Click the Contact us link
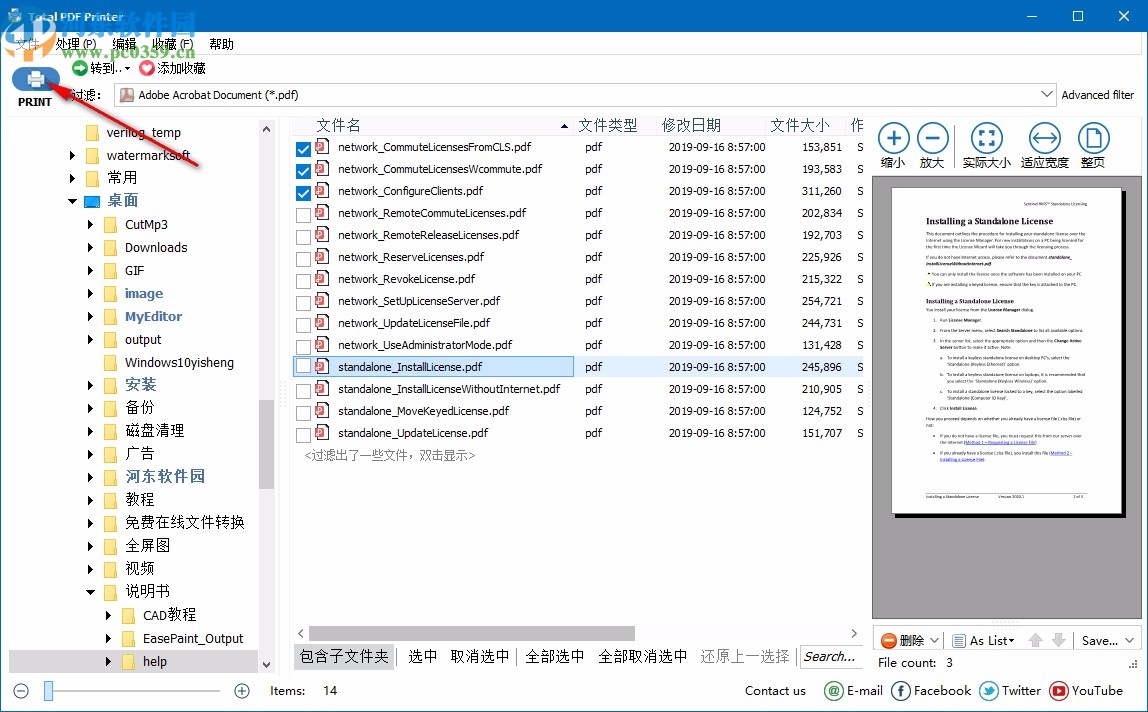The image size is (1148, 712). (775, 691)
